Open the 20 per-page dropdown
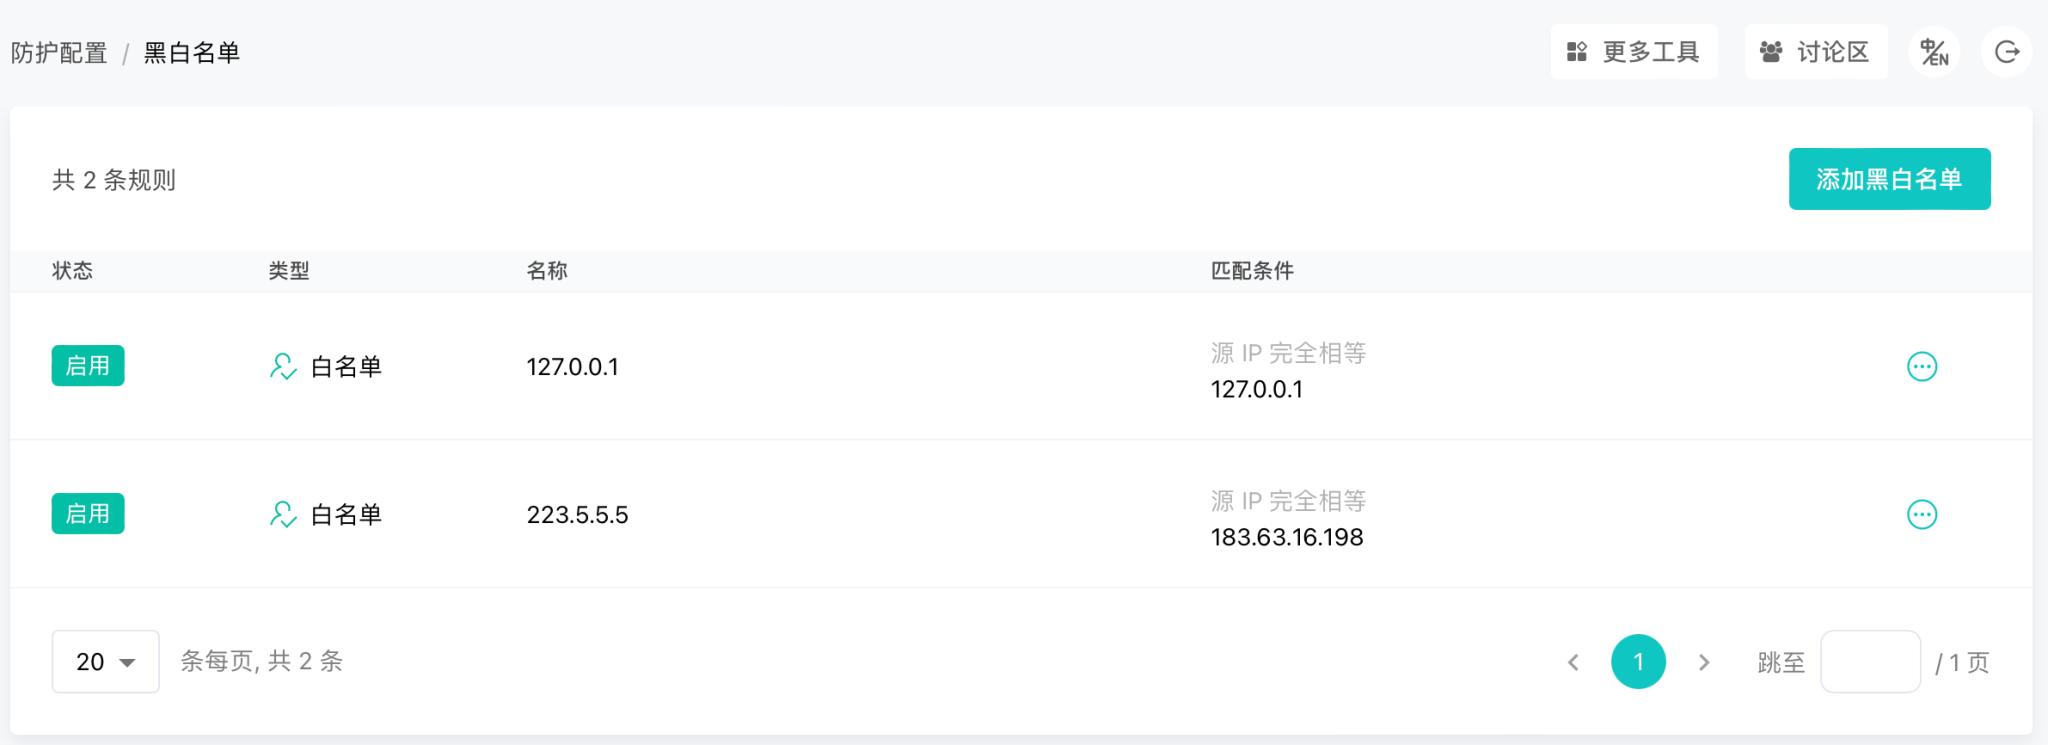The image size is (2048, 745). [x=105, y=662]
